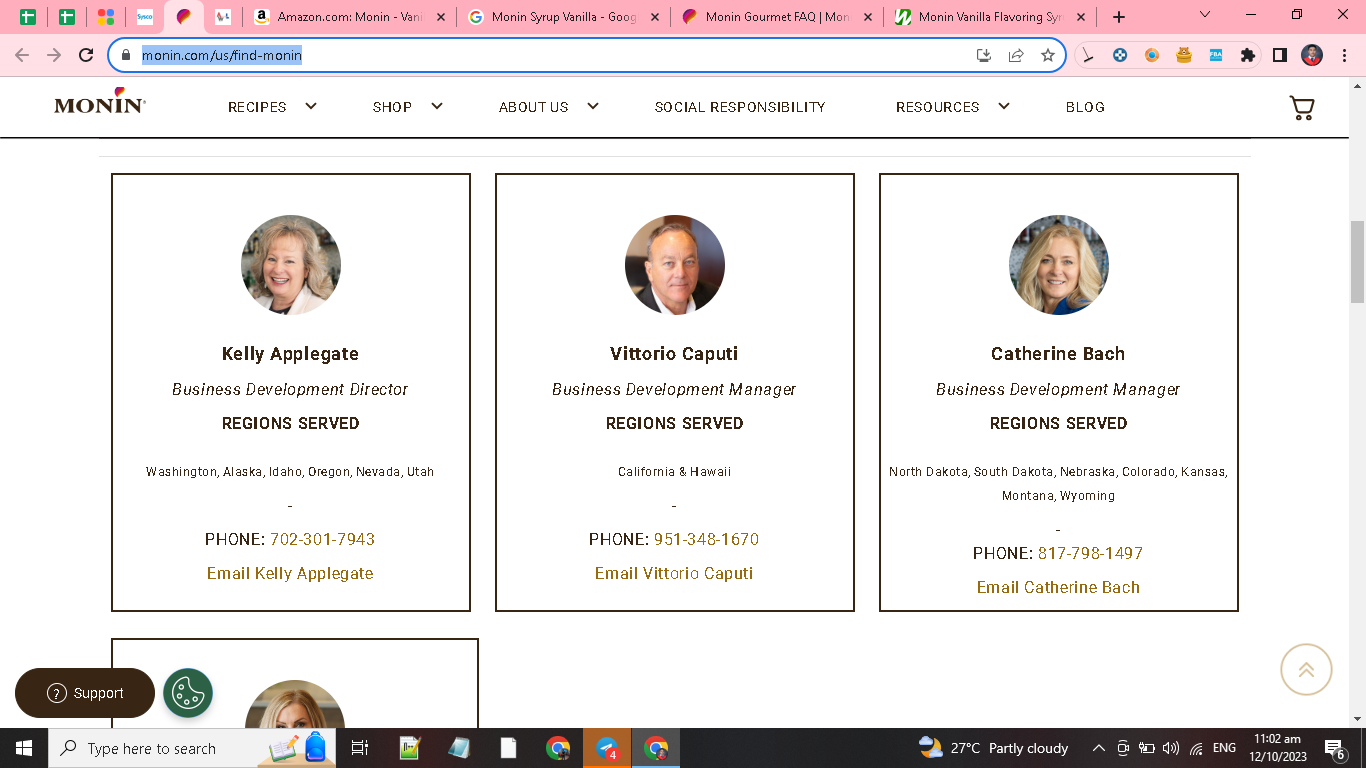Open the weather widget showing 27°C
1366x768 pixels.
pos(994,748)
